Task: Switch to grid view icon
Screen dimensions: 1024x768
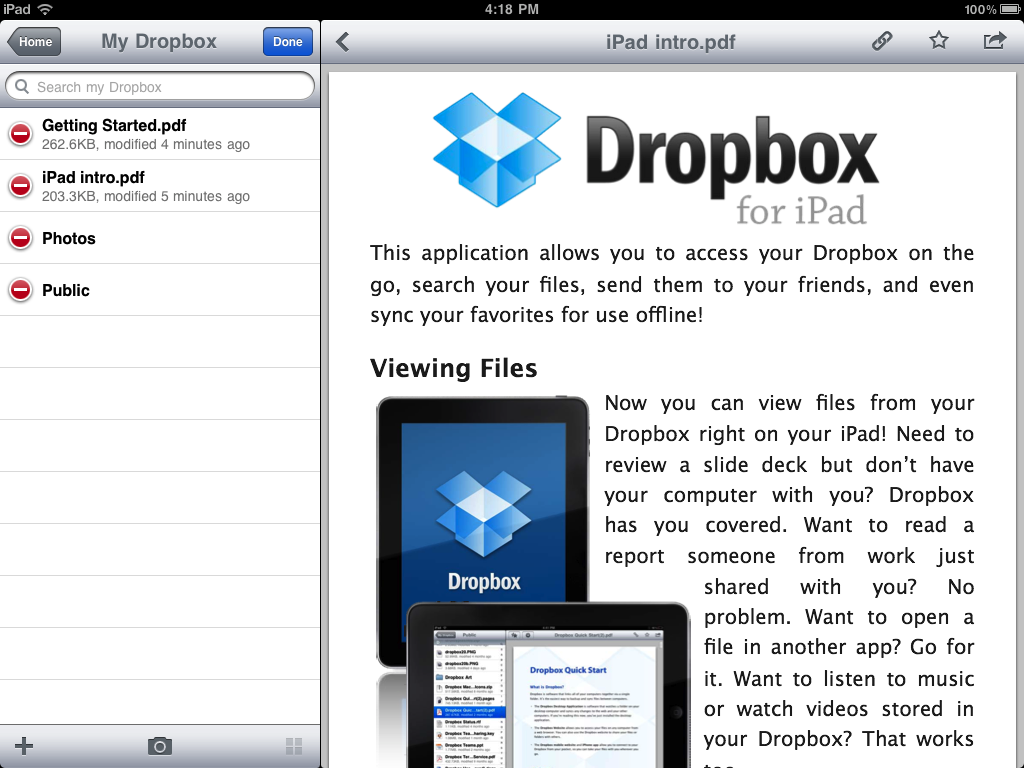Action: click(294, 746)
